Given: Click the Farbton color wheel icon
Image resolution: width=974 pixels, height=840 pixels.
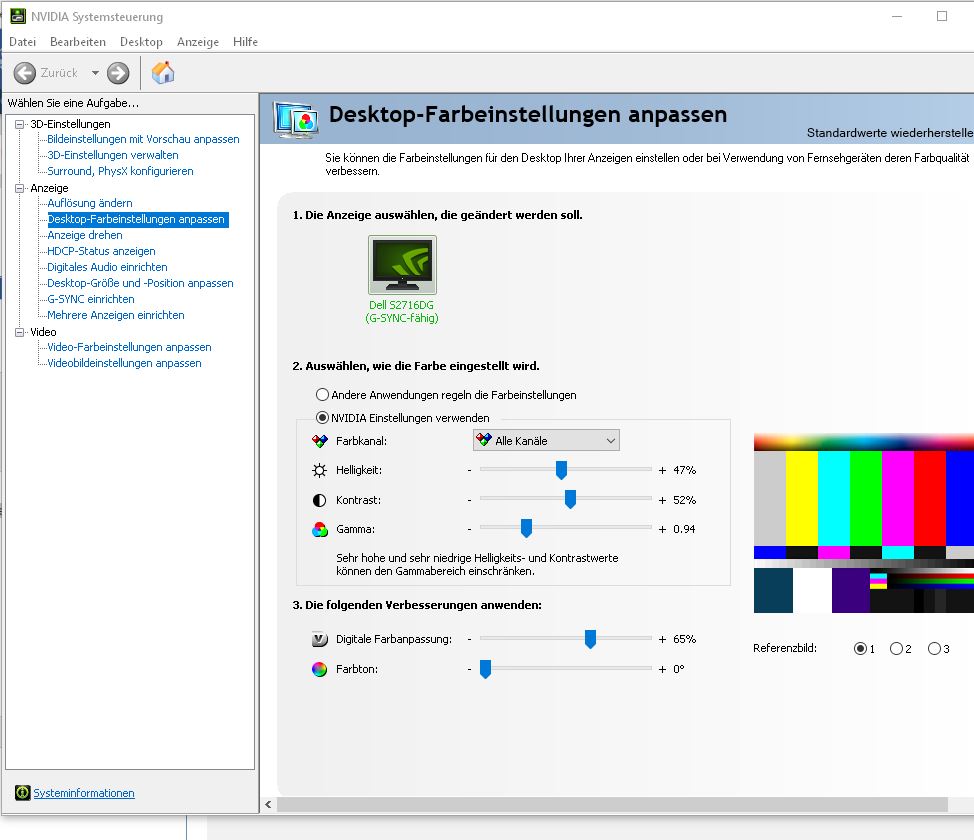Looking at the screenshot, I should coord(319,669).
